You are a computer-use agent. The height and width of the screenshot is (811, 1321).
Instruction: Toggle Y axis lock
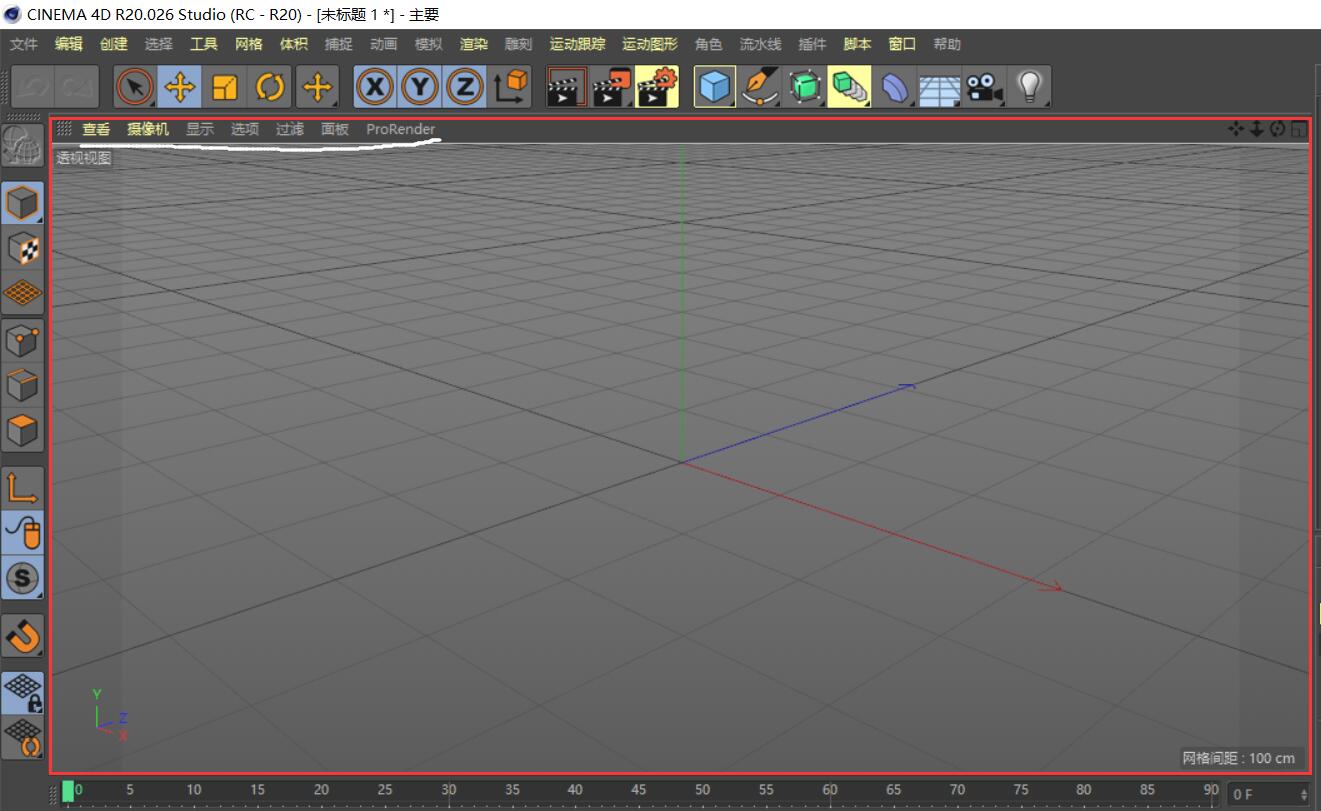420,87
